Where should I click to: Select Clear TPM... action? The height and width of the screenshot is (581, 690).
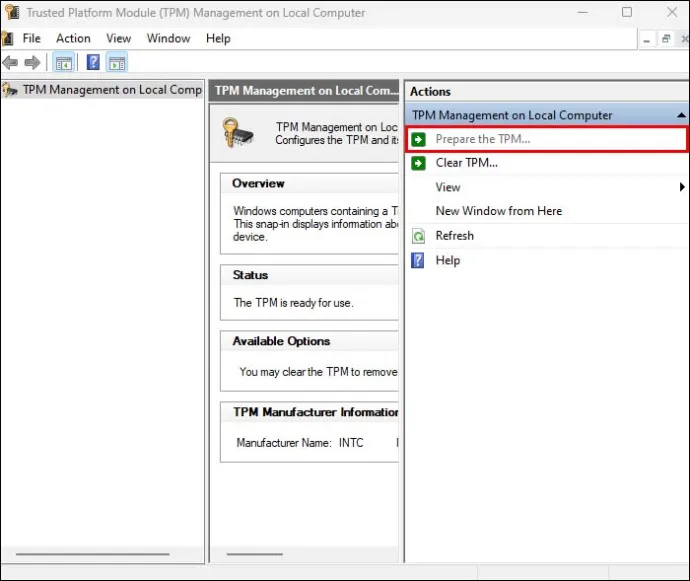(466, 163)
